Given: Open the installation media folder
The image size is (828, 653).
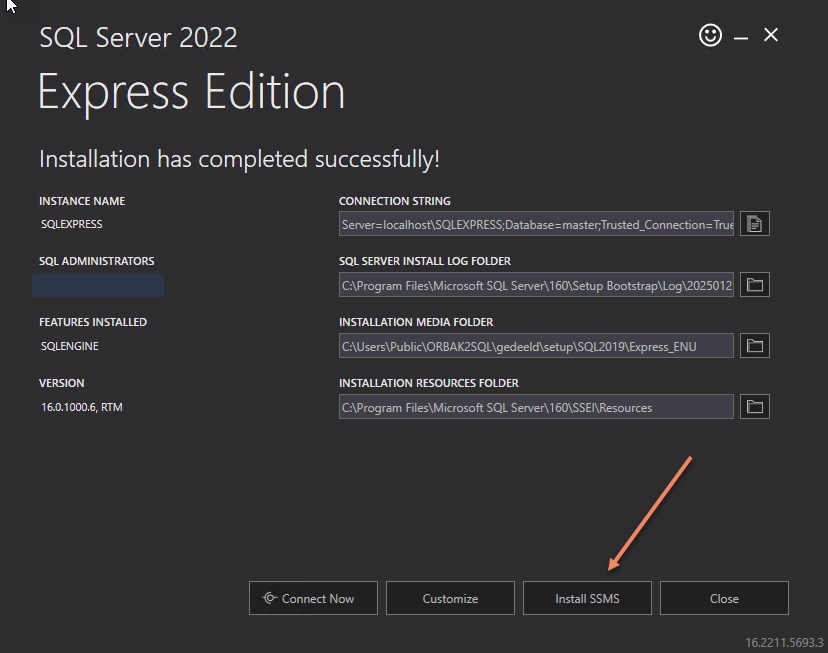Looking at the screenshot, I should (755, 346).
